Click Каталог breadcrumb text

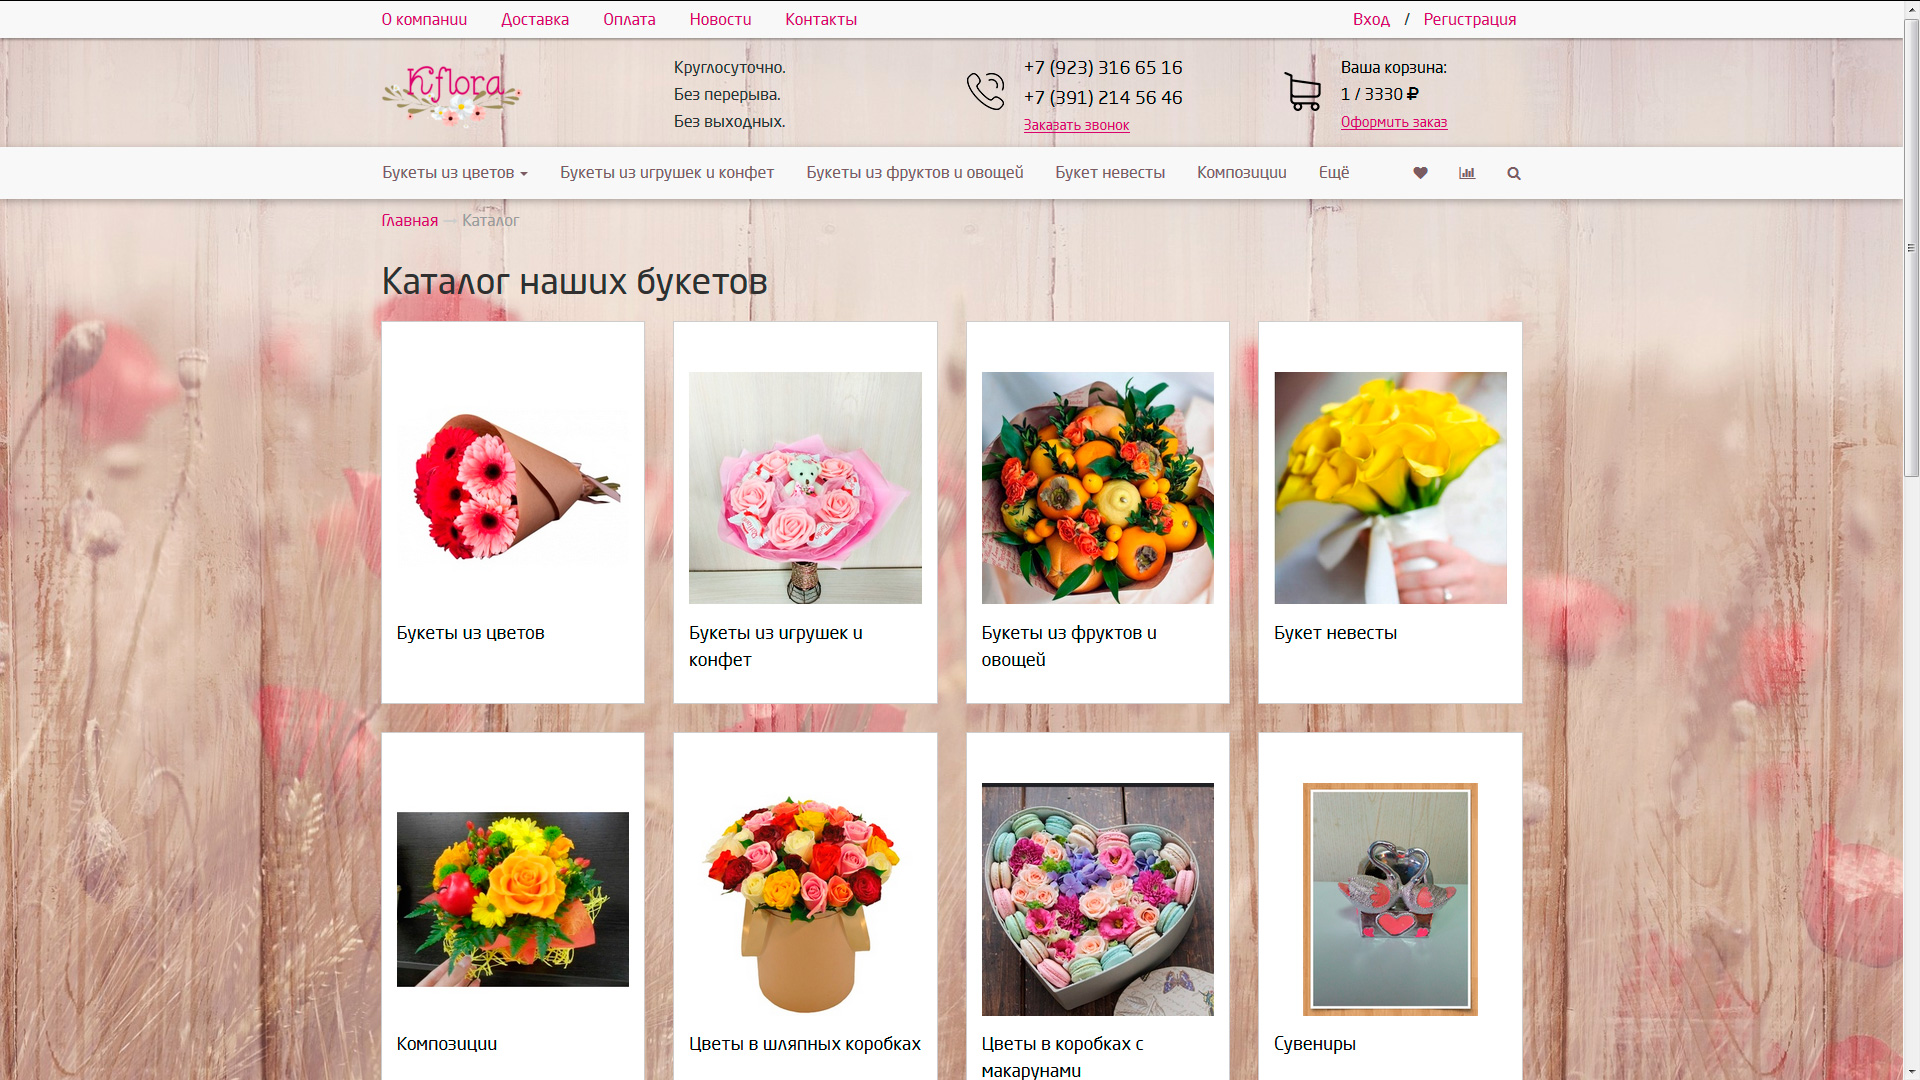coord(490,220)
